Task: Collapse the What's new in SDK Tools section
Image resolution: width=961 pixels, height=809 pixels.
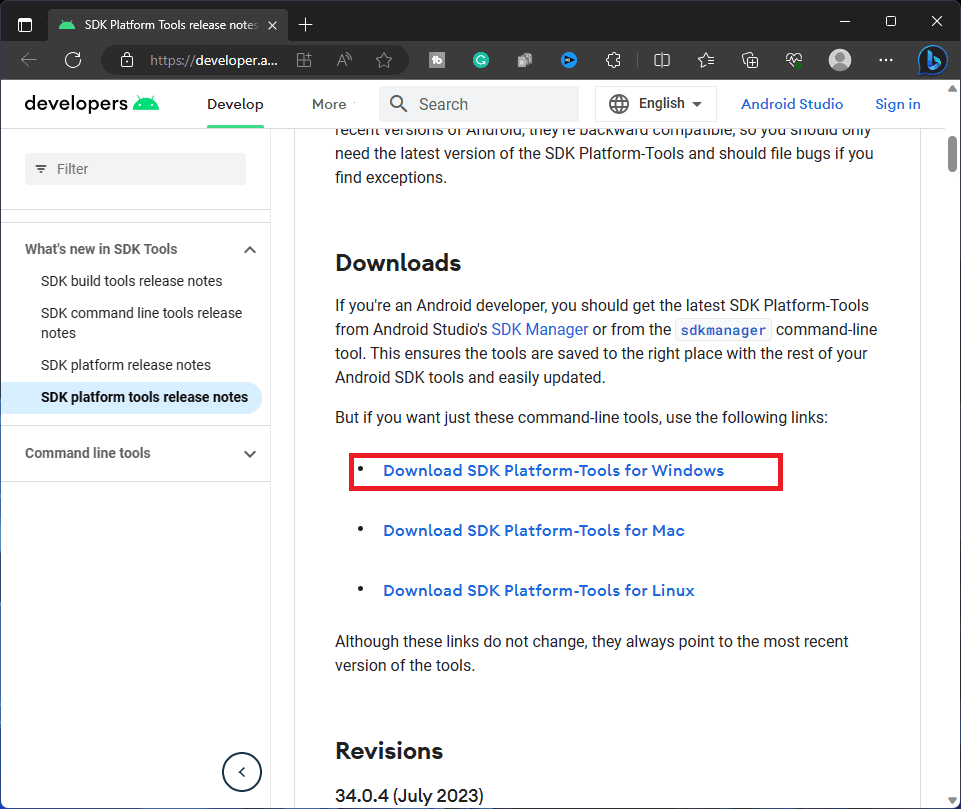Action: click(250, 250)
